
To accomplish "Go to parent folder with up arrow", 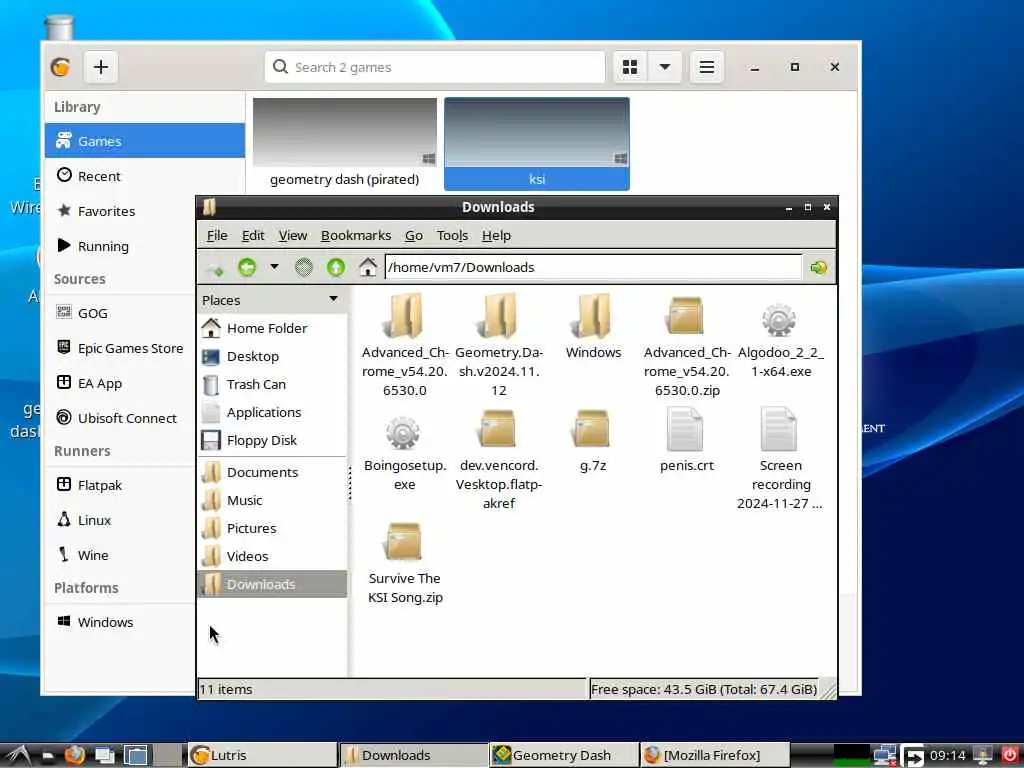I will 336,267.
